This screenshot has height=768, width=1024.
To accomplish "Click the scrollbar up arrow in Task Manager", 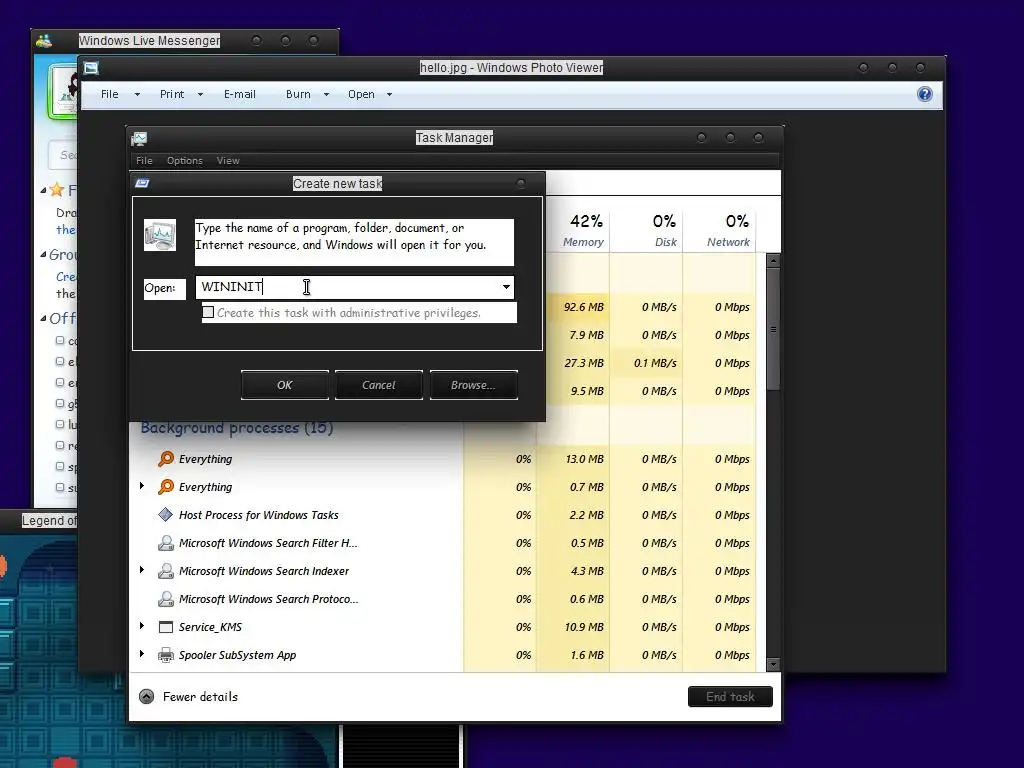I will (x=773, y=261).
